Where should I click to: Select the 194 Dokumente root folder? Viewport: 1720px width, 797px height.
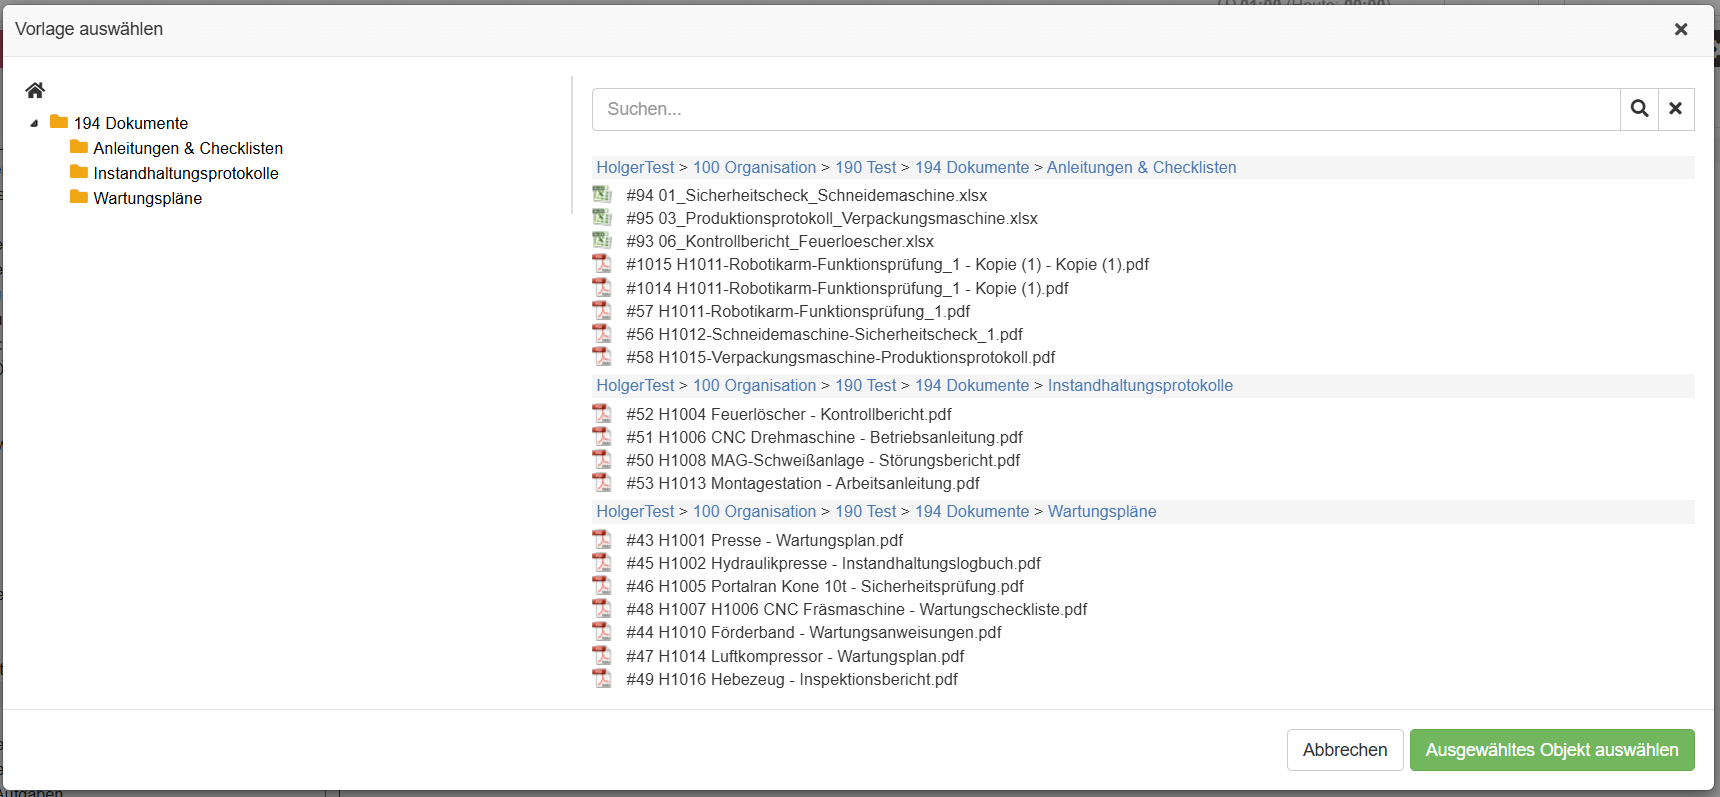coord(130,123)
